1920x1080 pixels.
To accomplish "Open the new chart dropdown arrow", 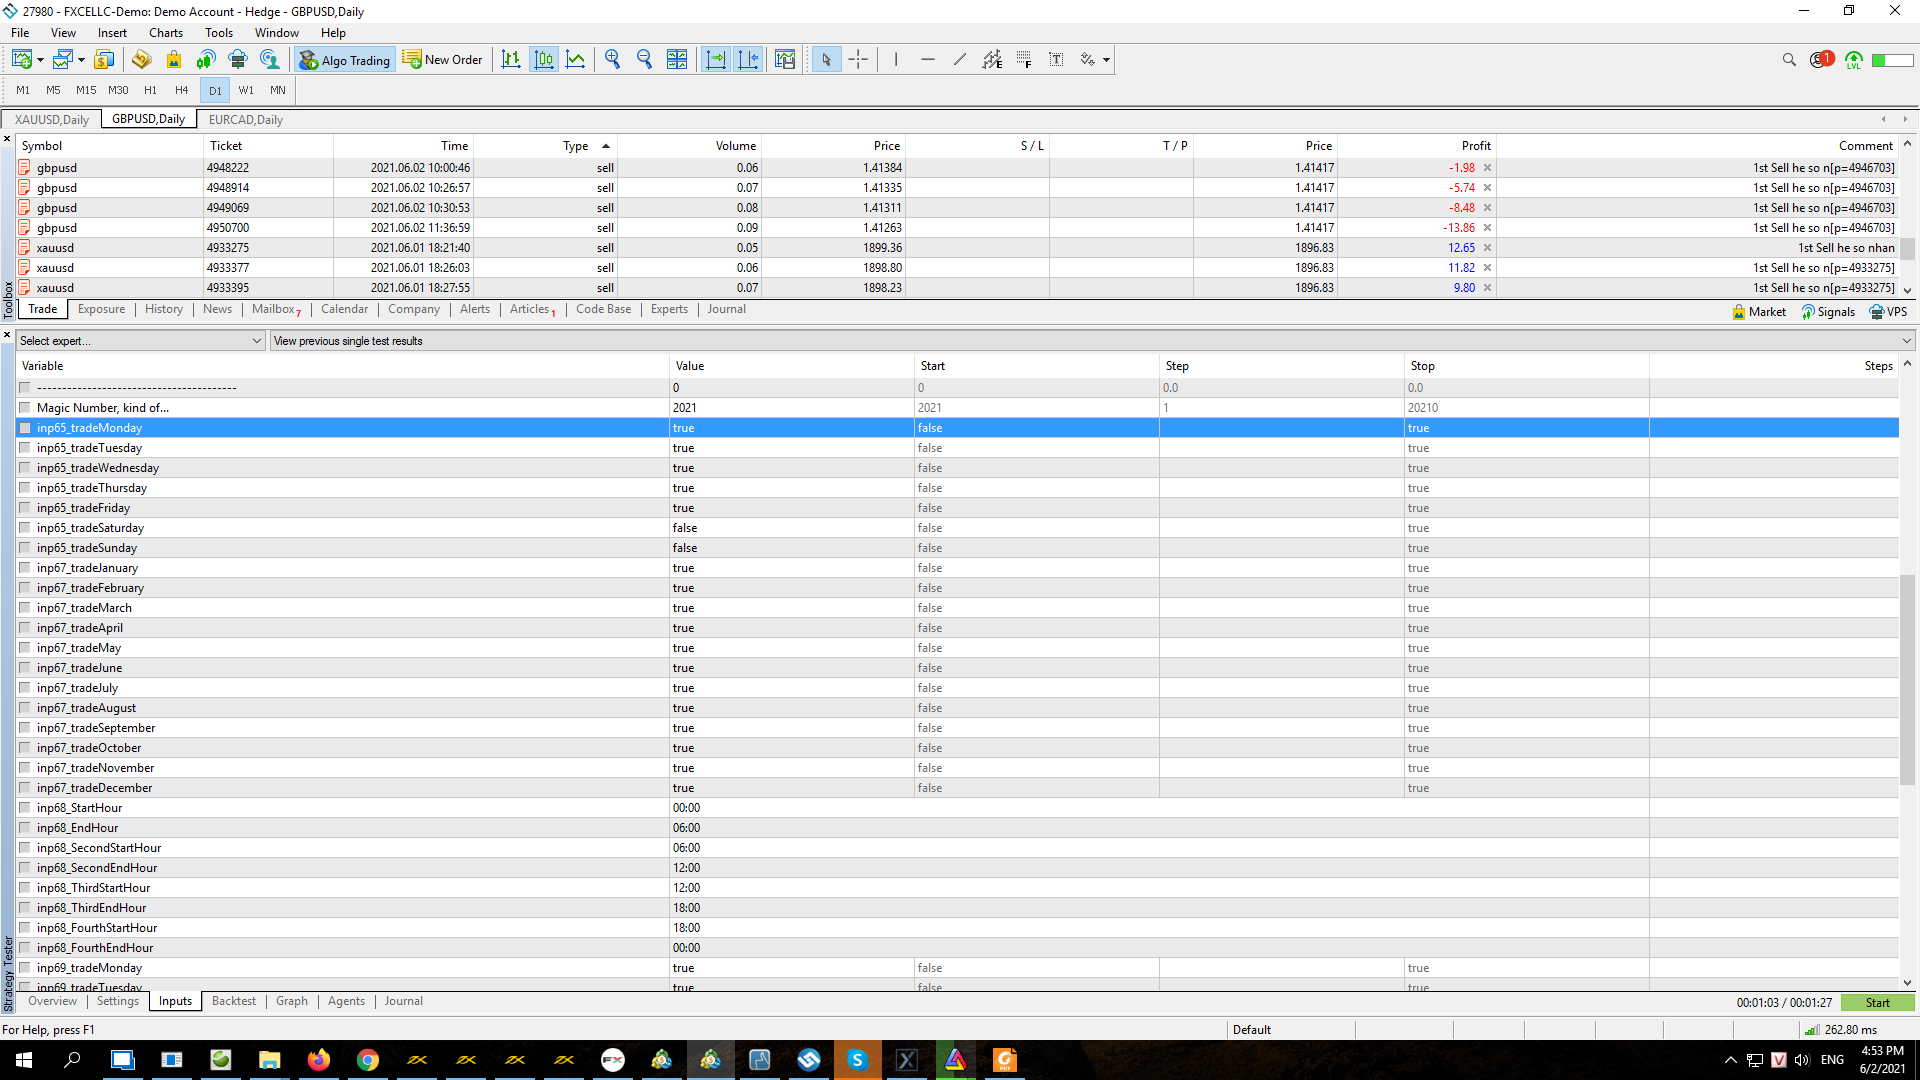I will tap(40, 60).
